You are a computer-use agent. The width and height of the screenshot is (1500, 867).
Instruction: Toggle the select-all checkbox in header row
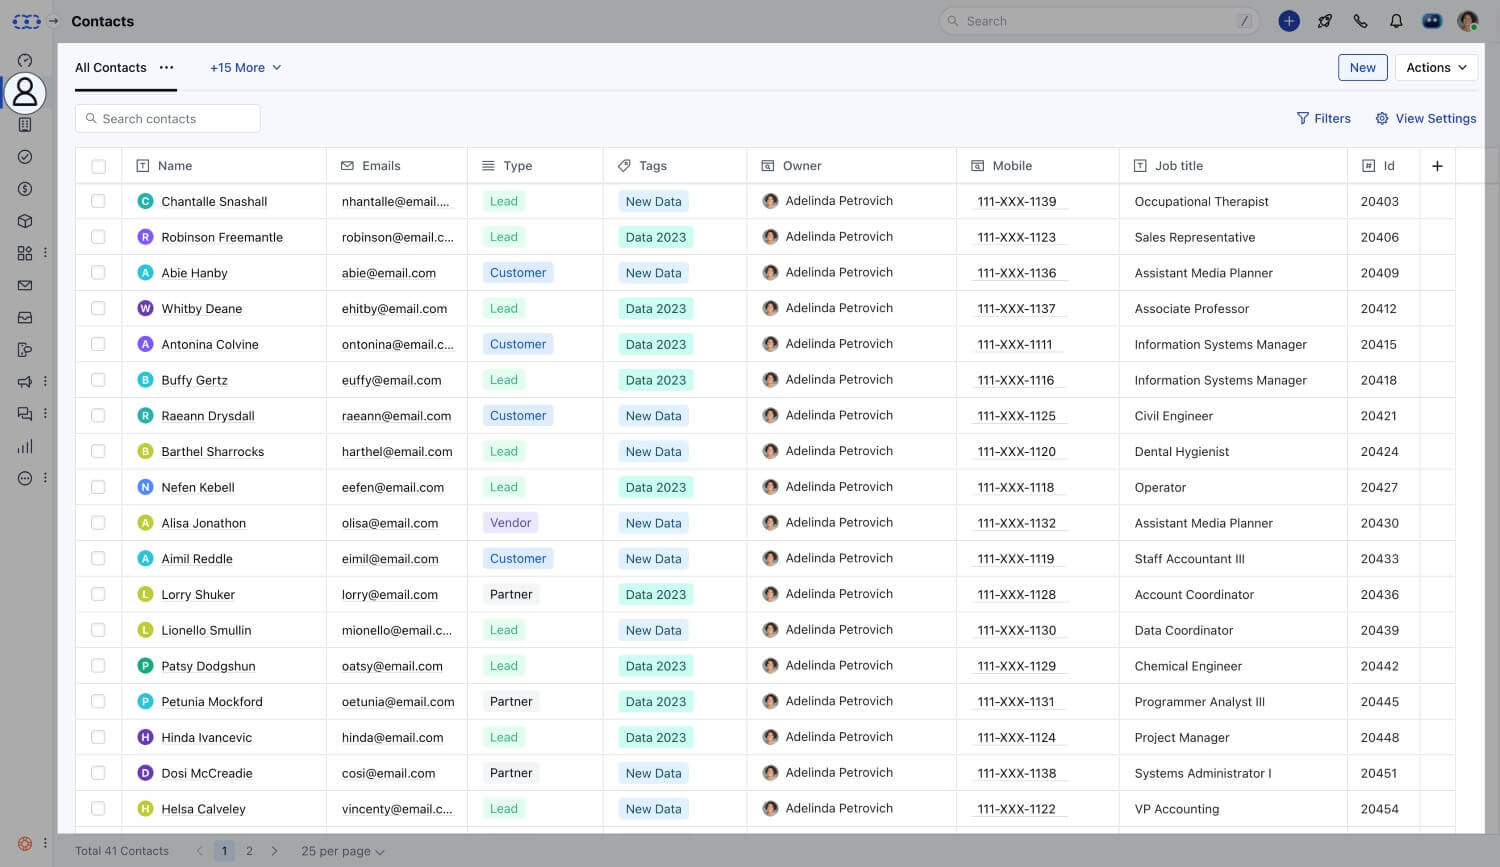(98, 166)
